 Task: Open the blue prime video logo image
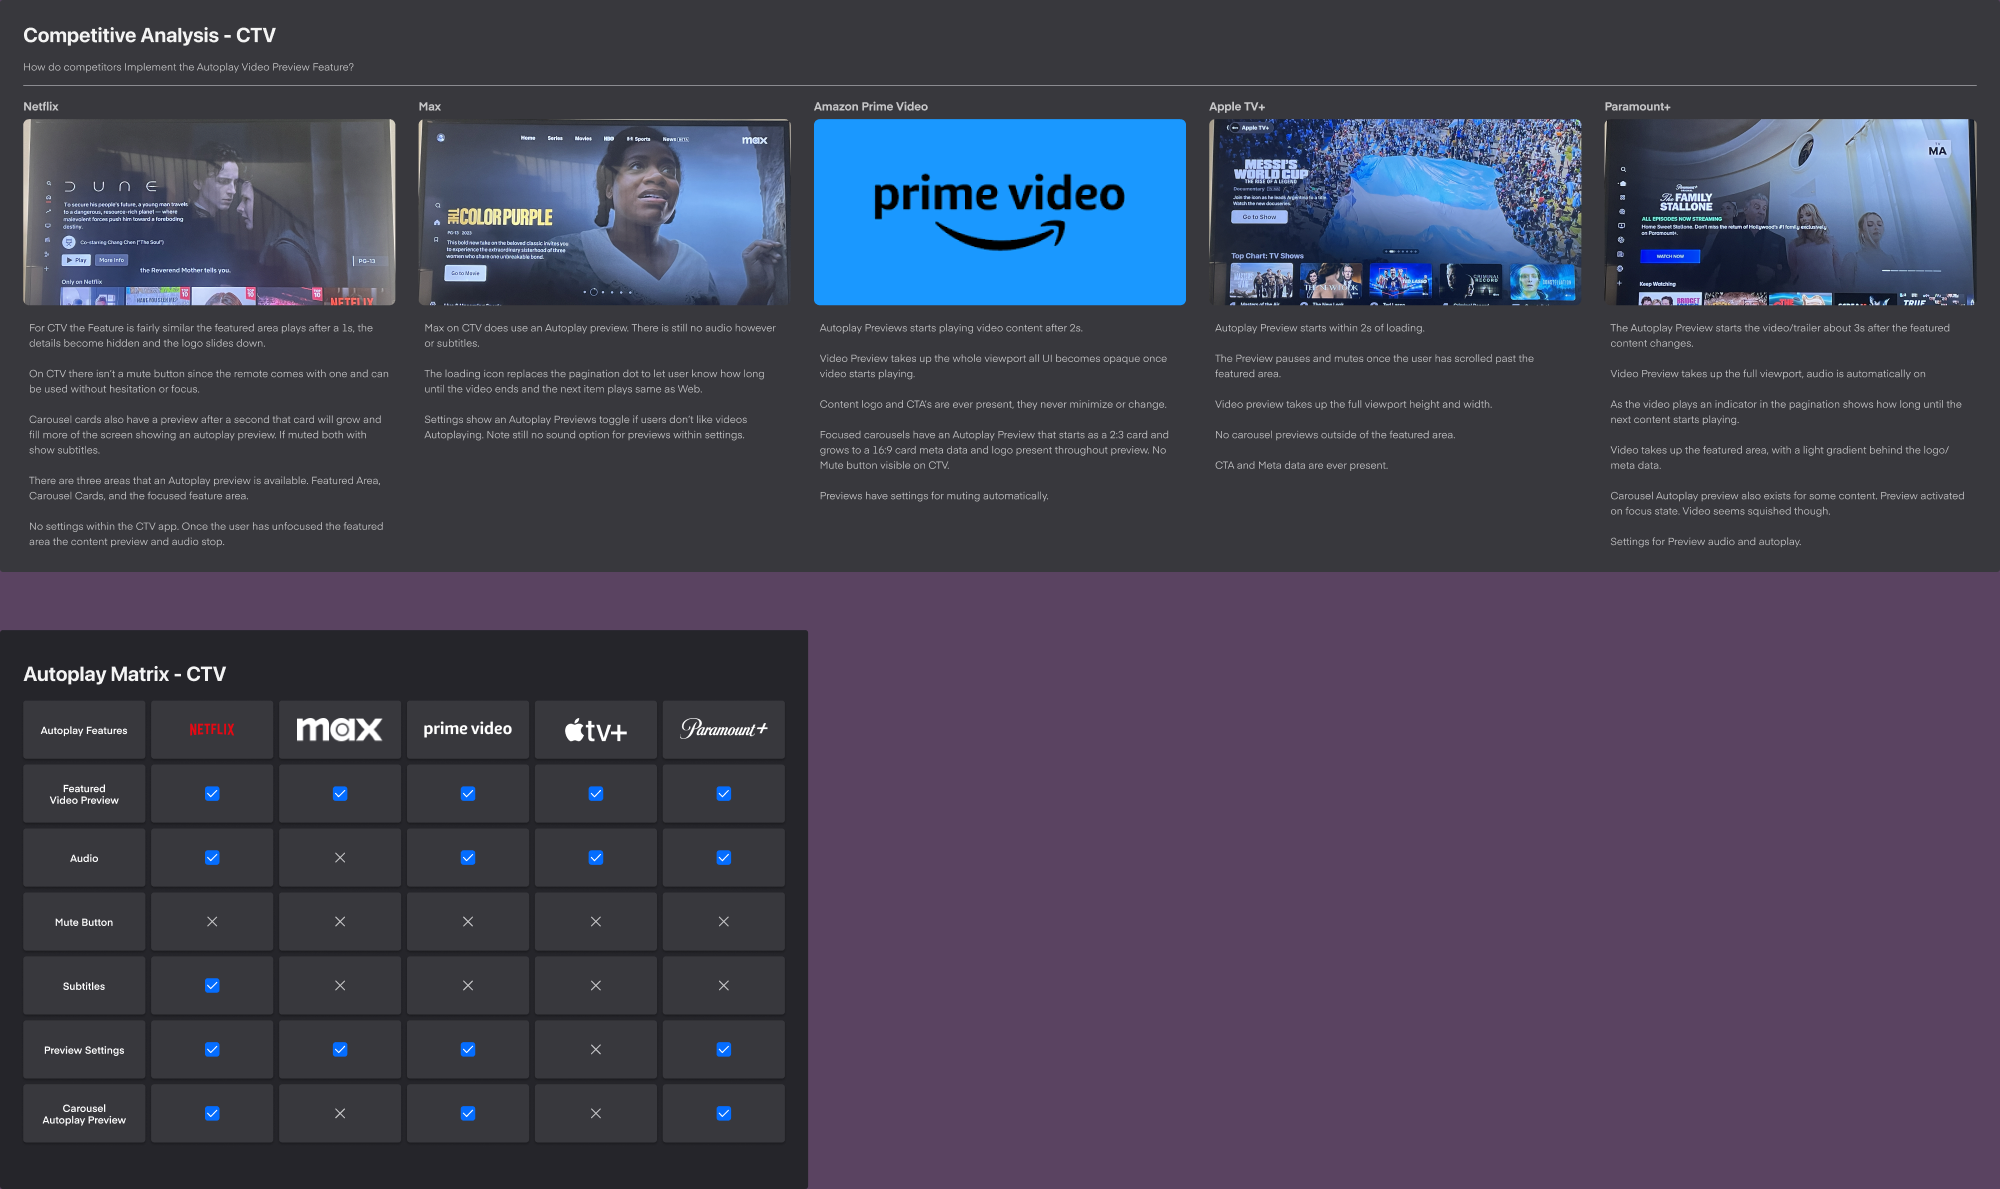[1000, 212]
